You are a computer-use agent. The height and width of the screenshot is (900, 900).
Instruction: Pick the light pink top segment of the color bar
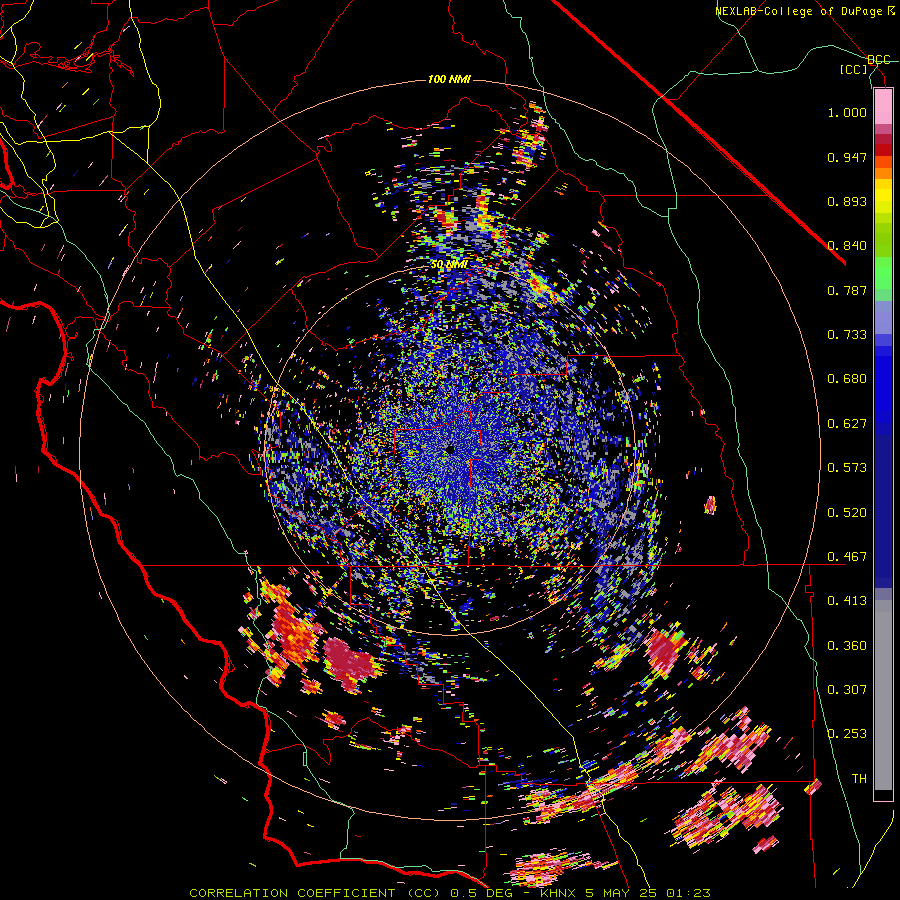(883, 107)
